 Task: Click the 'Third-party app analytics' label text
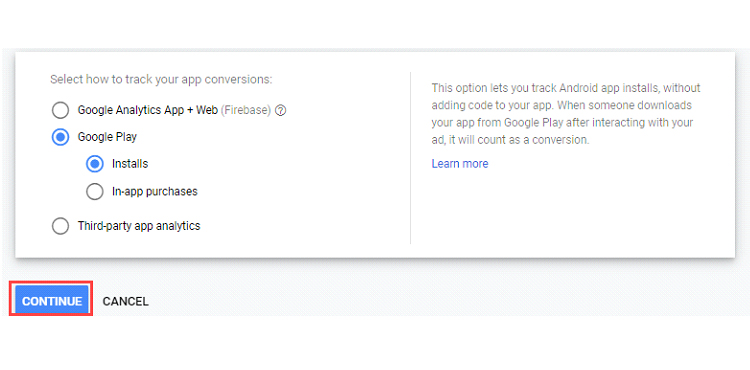(139, 226)
